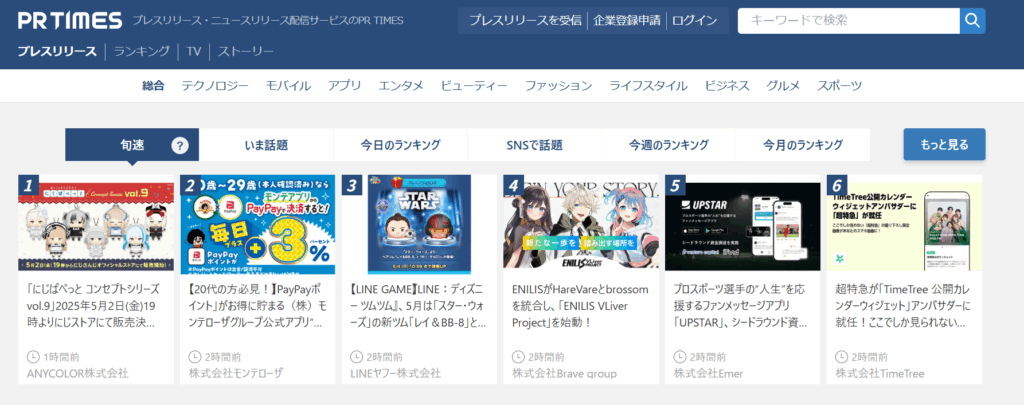1024x405 pixels.
Task: Click company name 株式会社Brave group
Action: tap(564, 374)
